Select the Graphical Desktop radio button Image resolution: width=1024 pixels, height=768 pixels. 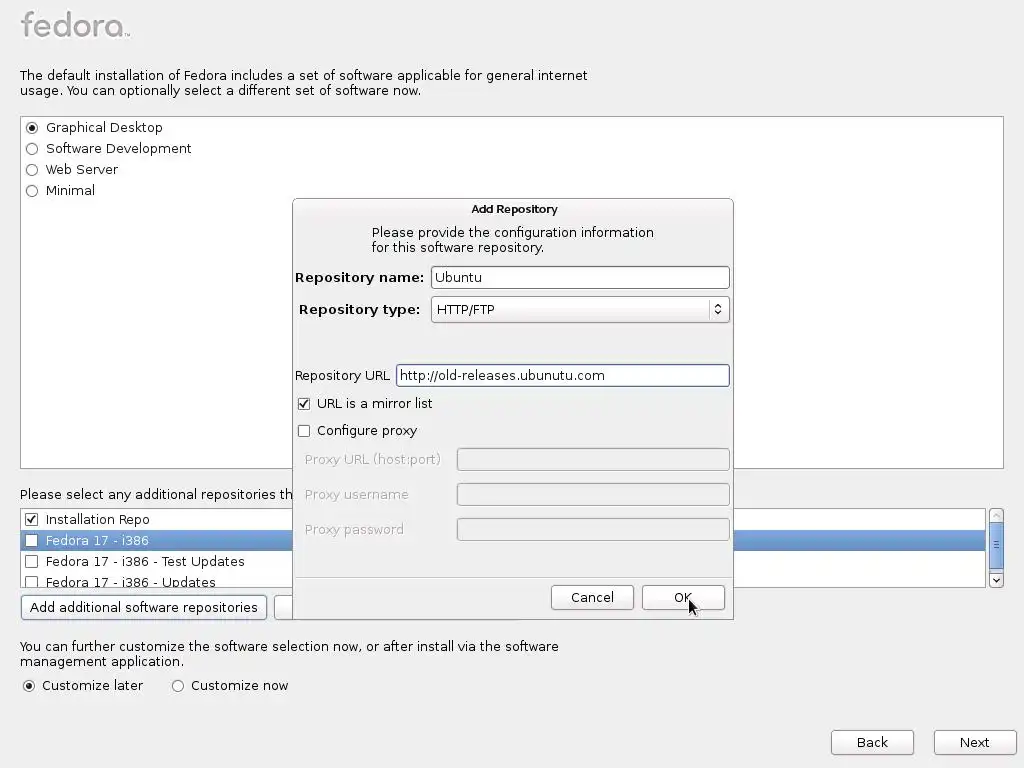32,128
